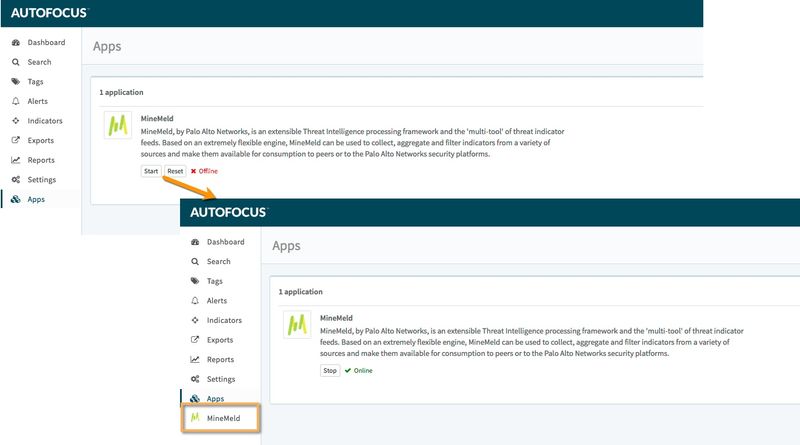Open Tags label in upper window menu
Image resolution: width=800 pixels, height=445 pixels.
(x=35, y=82)
